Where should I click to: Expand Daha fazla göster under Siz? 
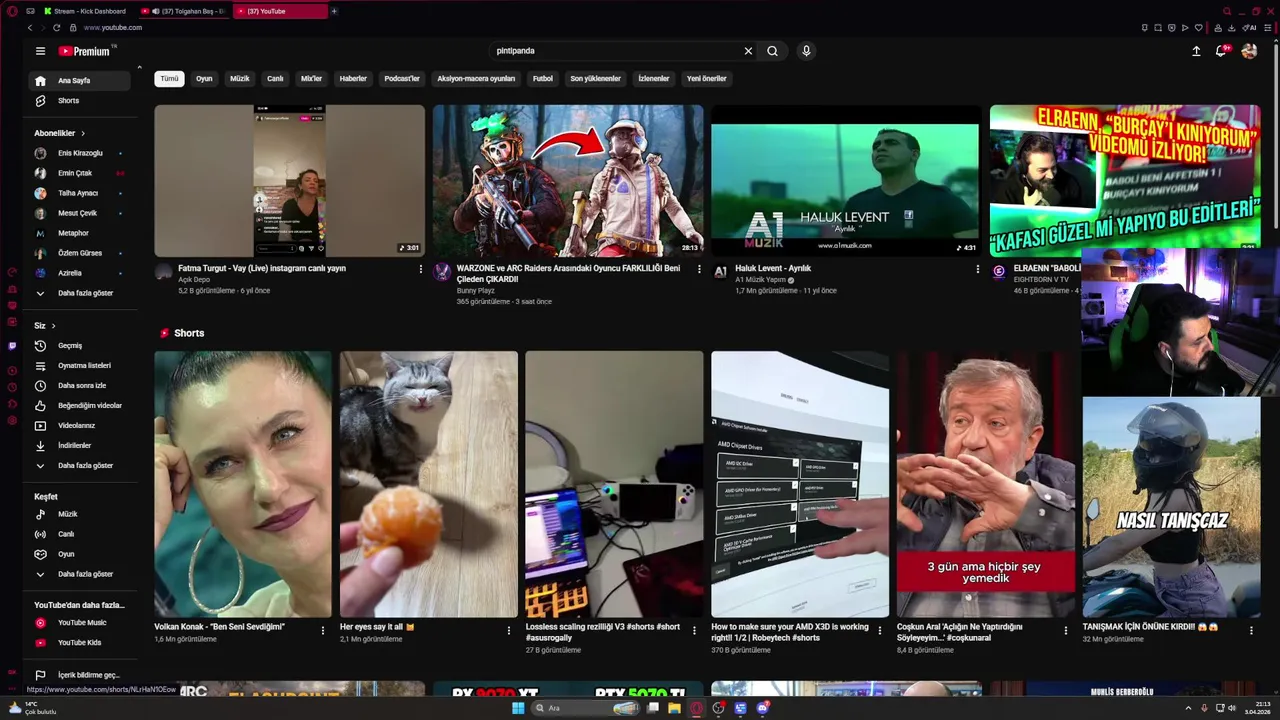tap(80, 465)
